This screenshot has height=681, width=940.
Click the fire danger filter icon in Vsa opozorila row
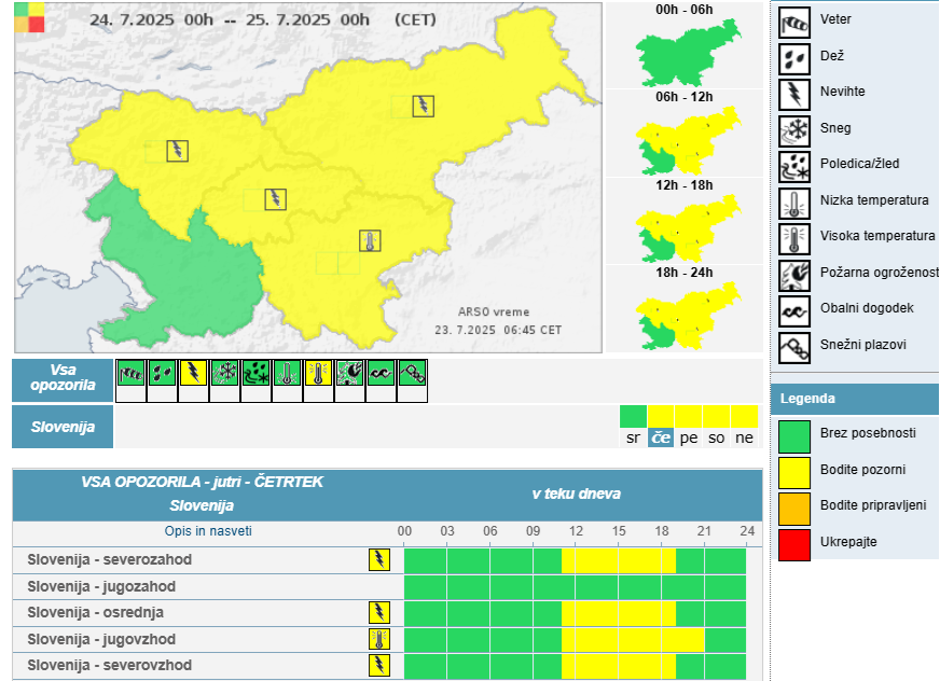click(x=350, y=374)
